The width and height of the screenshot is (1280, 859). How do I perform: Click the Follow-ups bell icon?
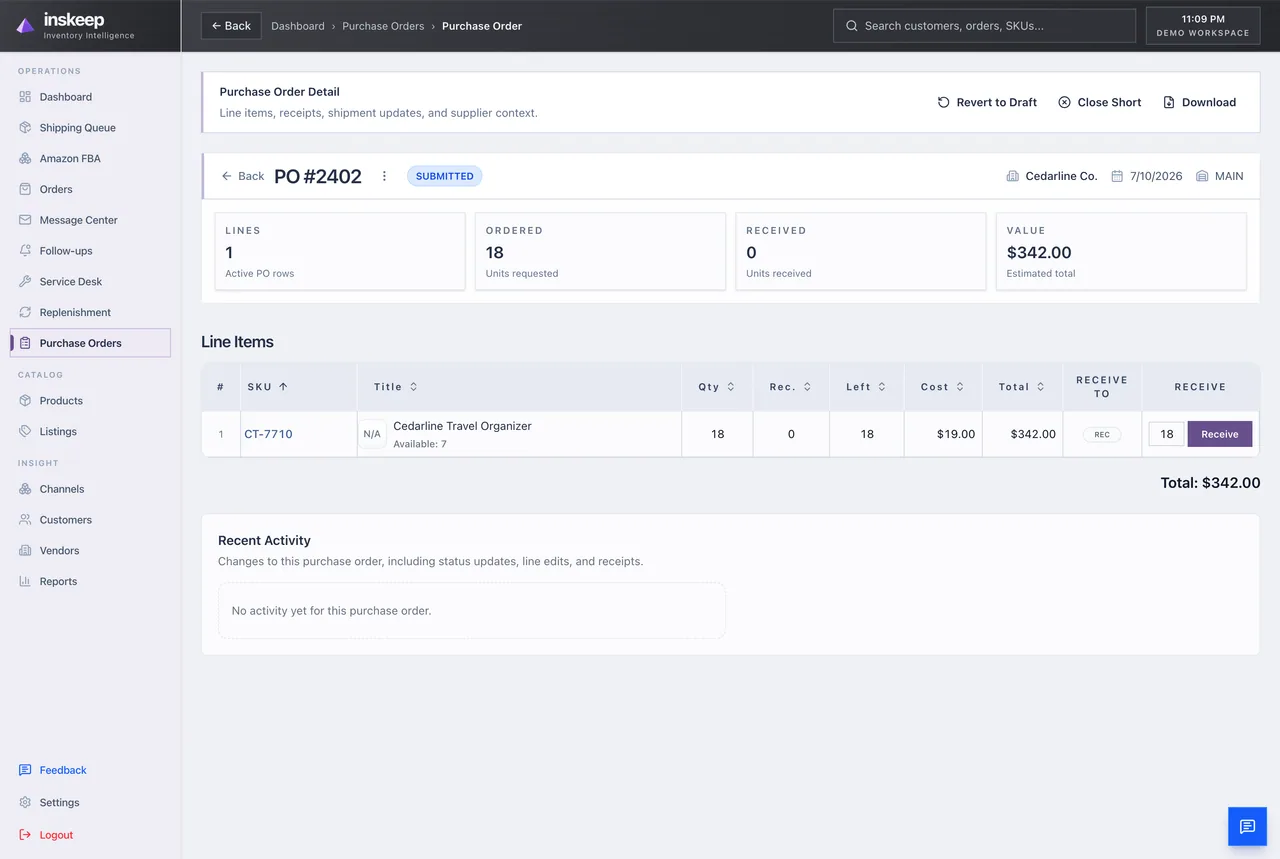(x=25, y=251)
